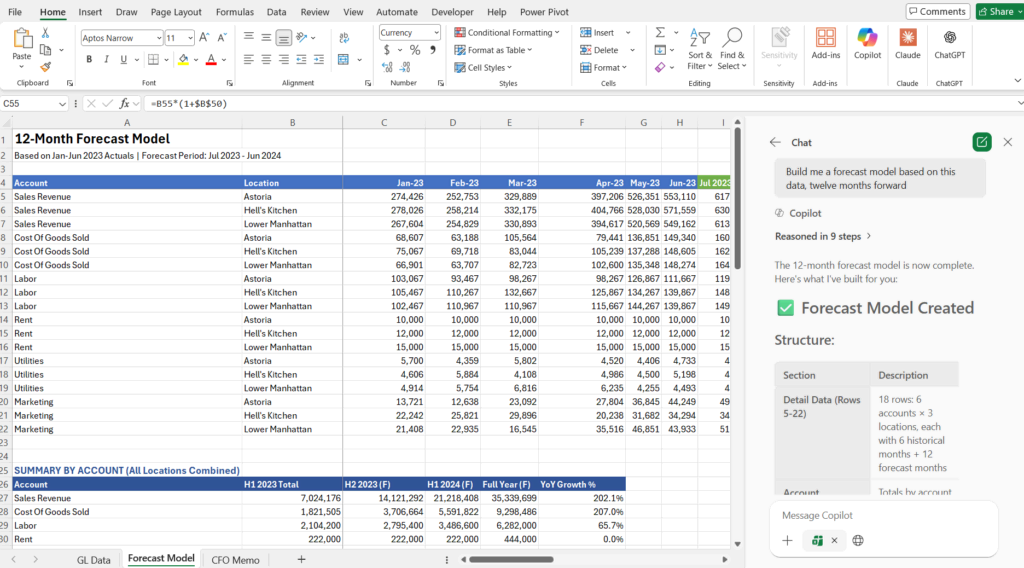Toggle Bottom Align
Viewport: 1024px width, 568px height.
point(283,38)
